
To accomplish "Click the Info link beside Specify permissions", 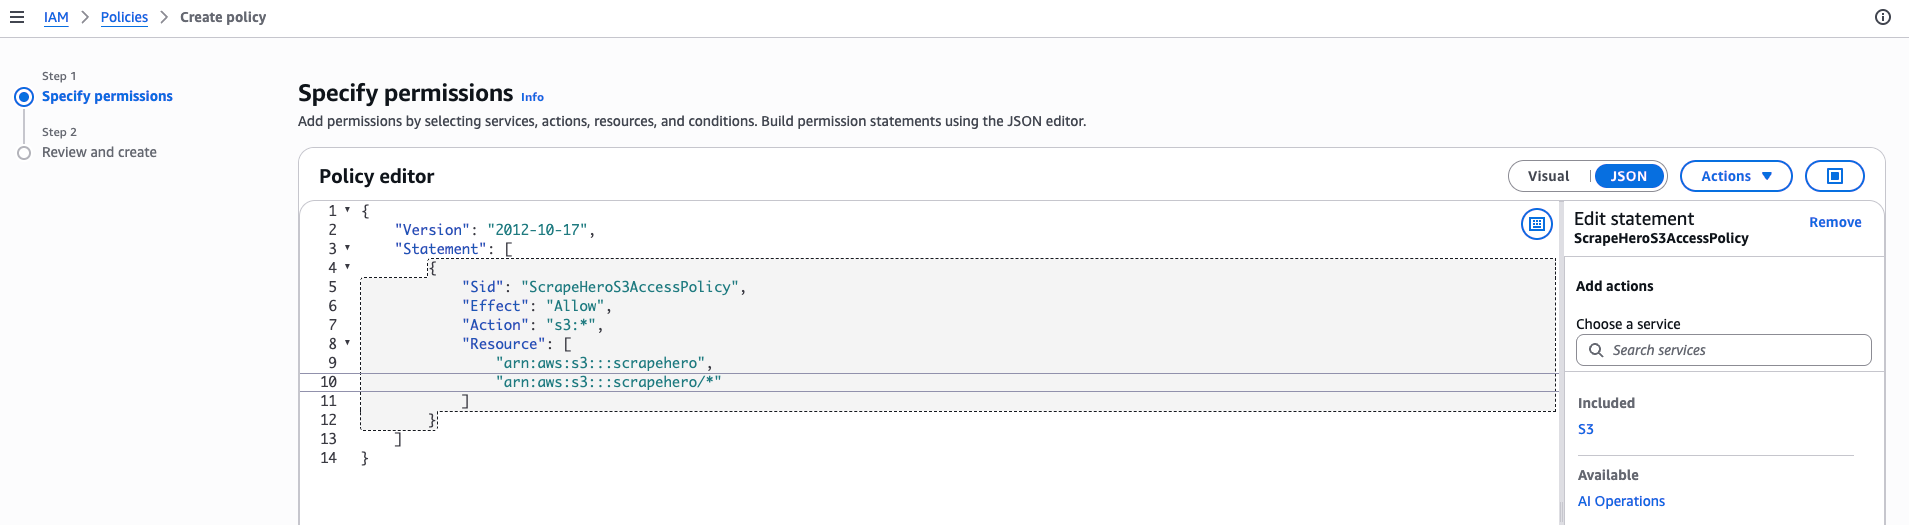I will click(x=532, y=97).
